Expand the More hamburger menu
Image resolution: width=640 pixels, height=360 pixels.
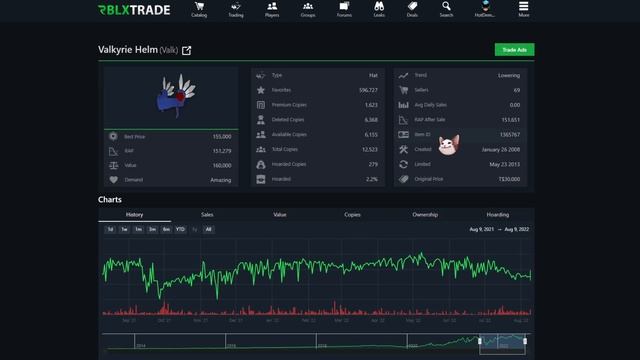click(x=524, y=9)
